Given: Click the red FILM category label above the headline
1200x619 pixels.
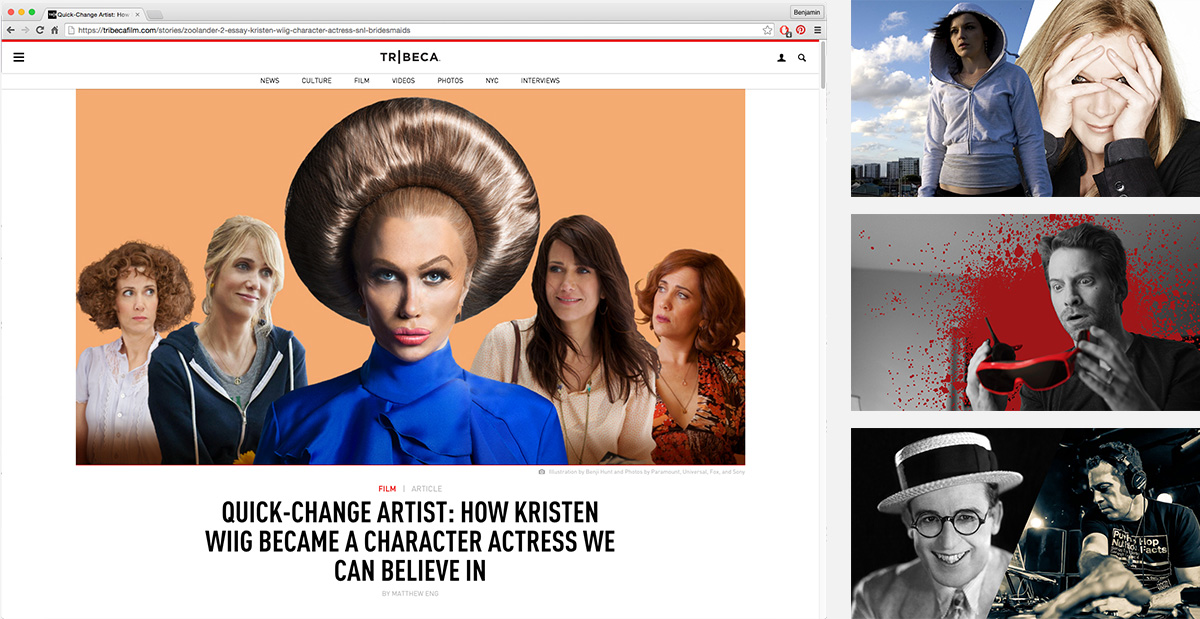Looking at the screenshot, I should click(387, 489).
